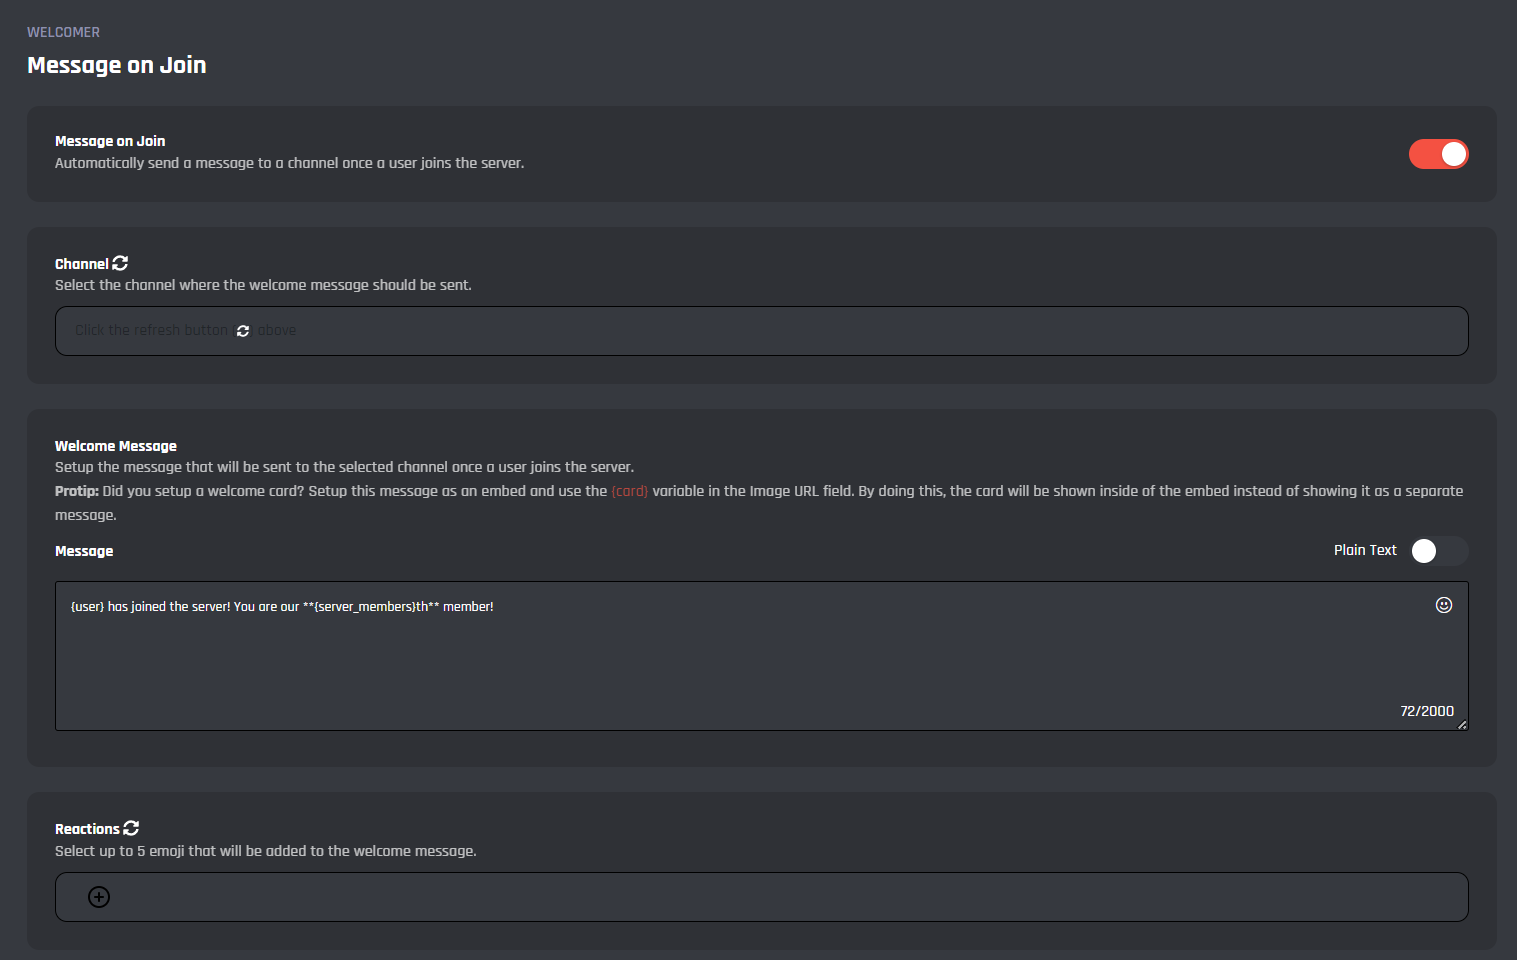
Task: Click the red {card} variable
Action: [x=630, y=491]
